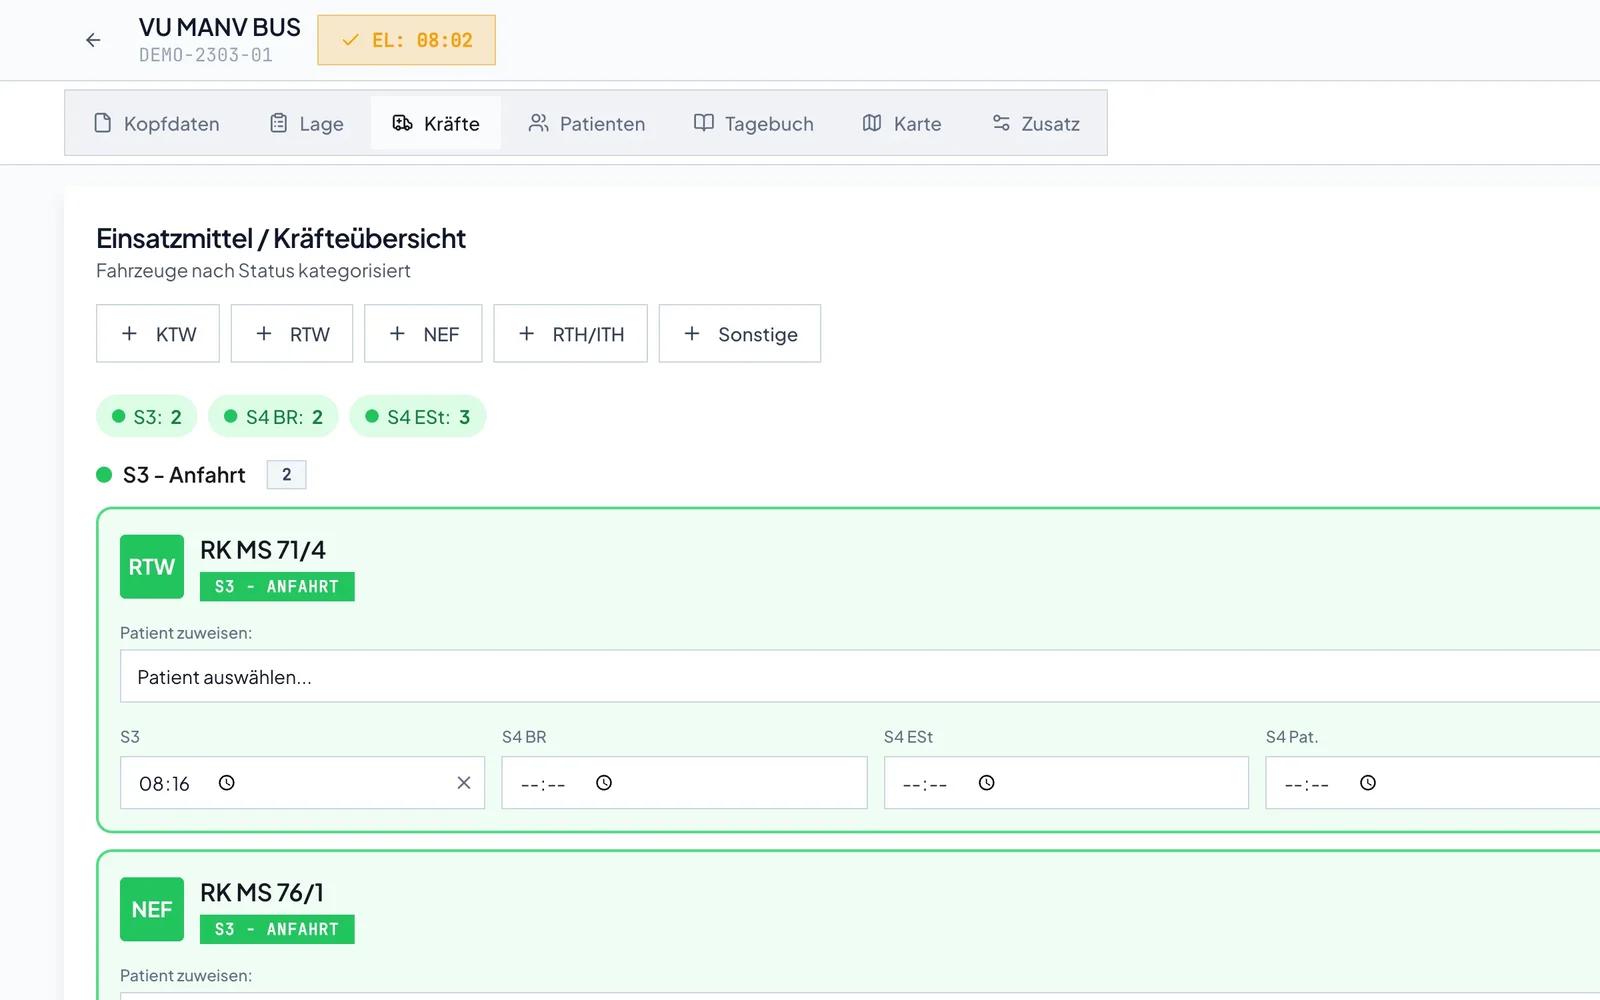Click the S4 BR time input field
Viewport: 1600px width, 1000px height.
point(684,783)
